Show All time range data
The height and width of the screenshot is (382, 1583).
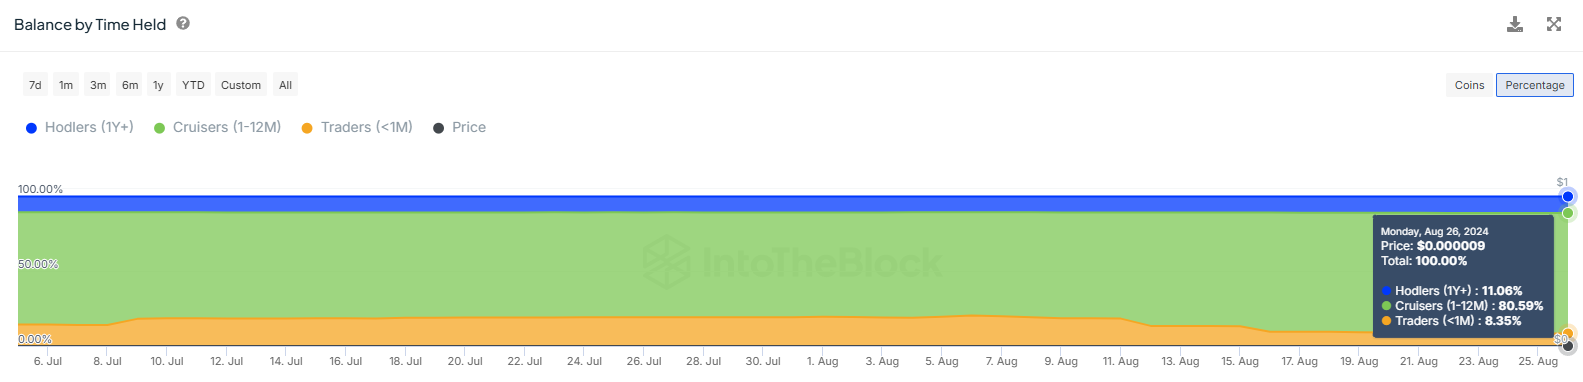[x=285, y=85]
